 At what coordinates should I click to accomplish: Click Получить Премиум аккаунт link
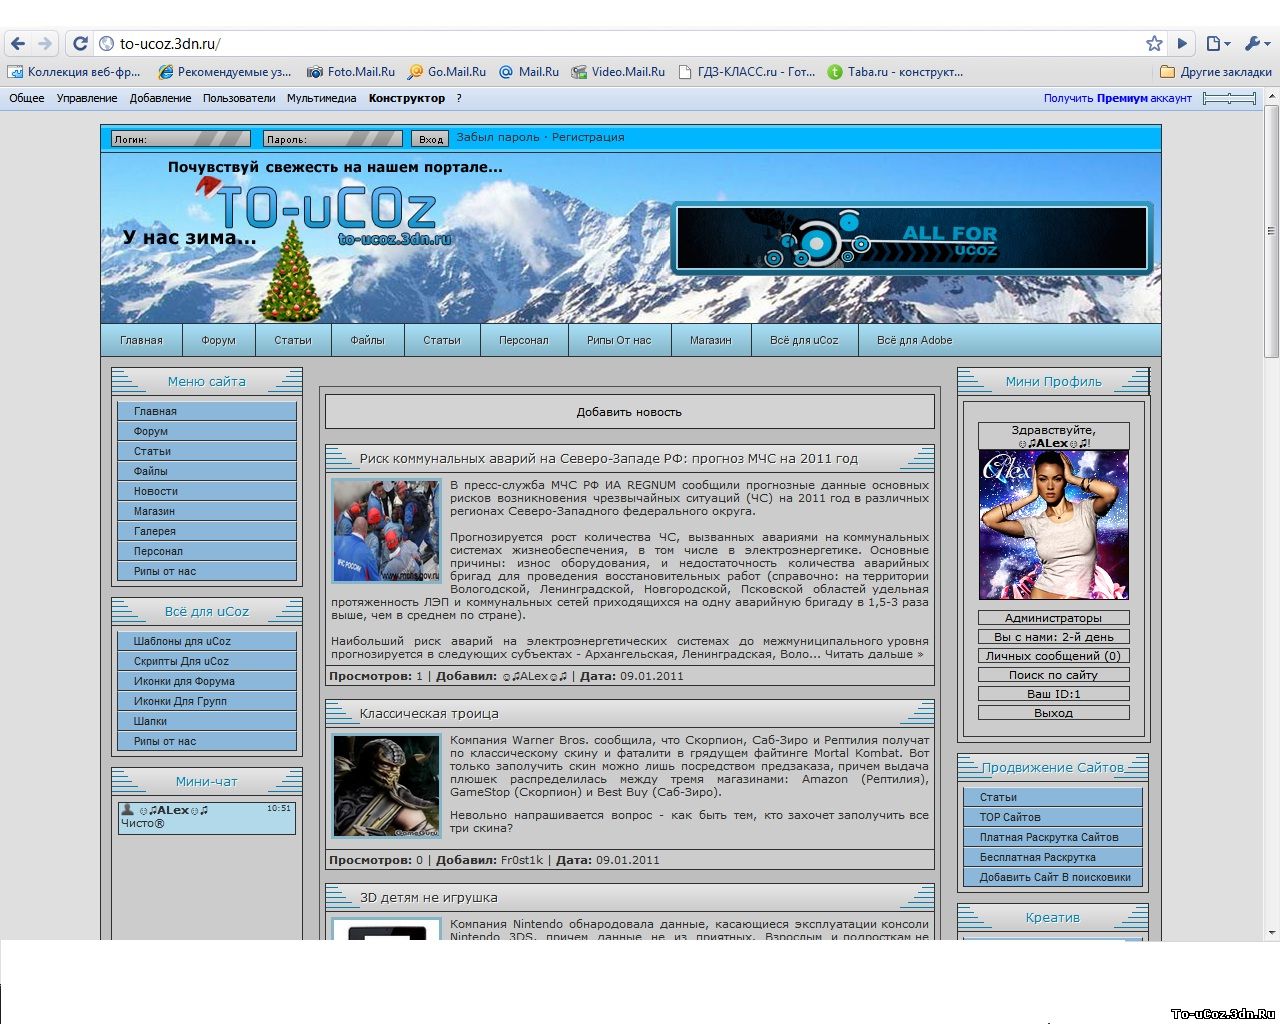coord(1118,98)
